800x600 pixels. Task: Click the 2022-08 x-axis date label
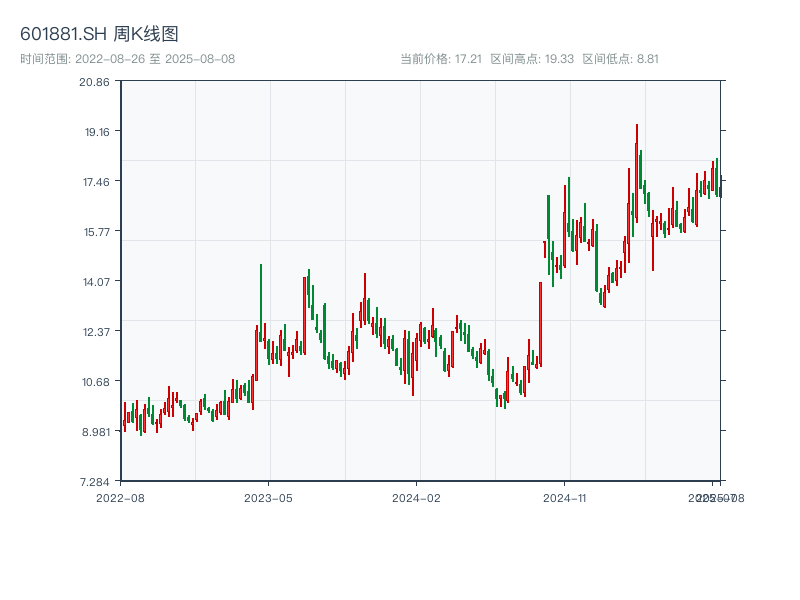coord(120,497)
